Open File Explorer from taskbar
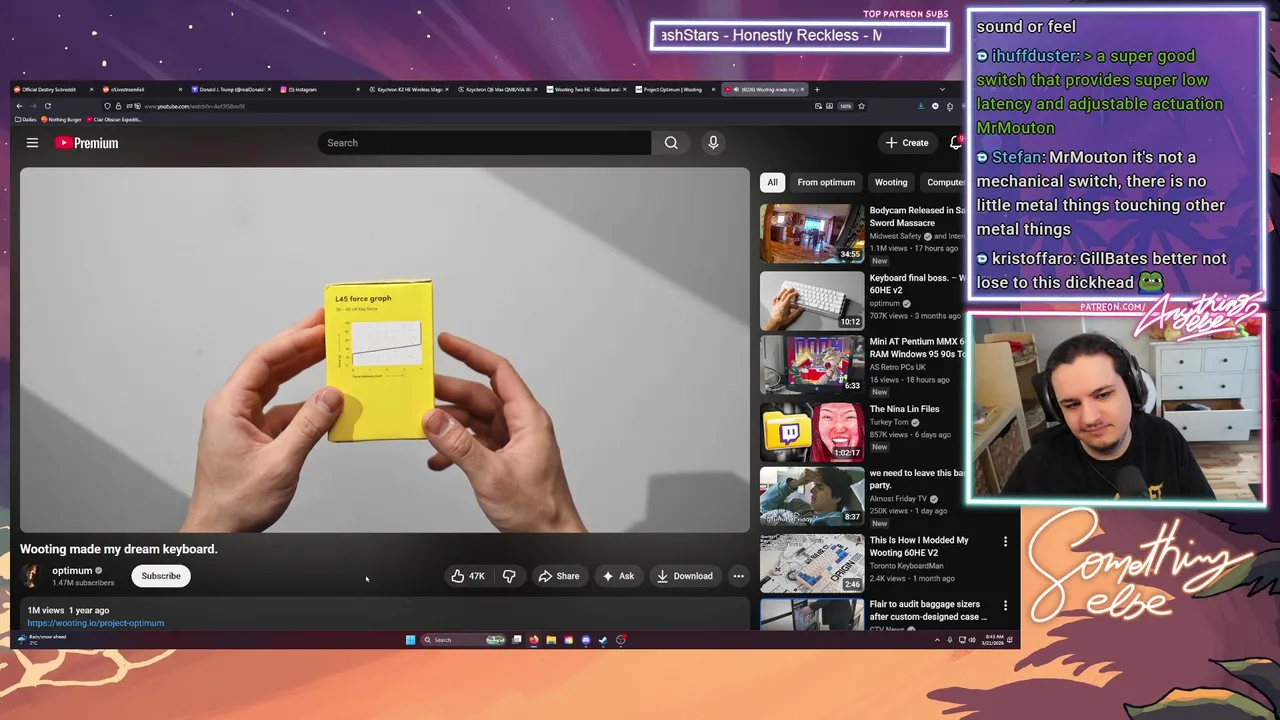 click(551, 640)
